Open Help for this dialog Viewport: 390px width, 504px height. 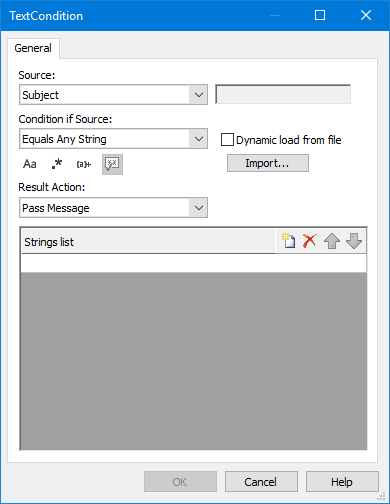point(342,482)
